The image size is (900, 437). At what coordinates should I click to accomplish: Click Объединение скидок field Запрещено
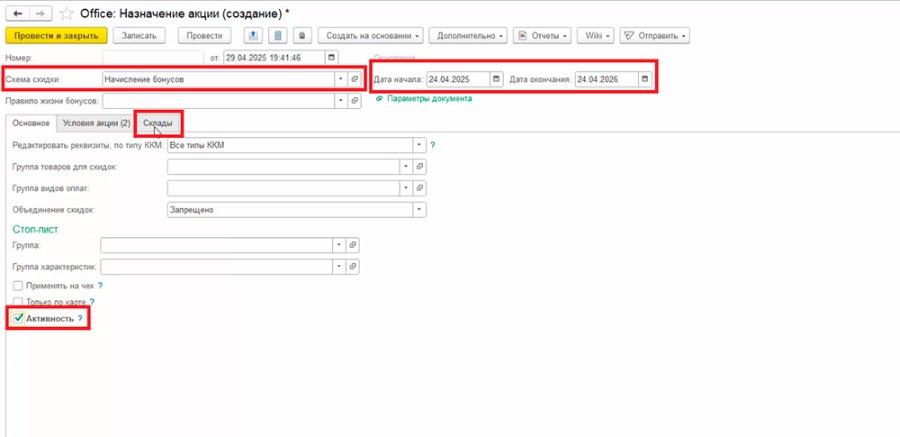290,210
